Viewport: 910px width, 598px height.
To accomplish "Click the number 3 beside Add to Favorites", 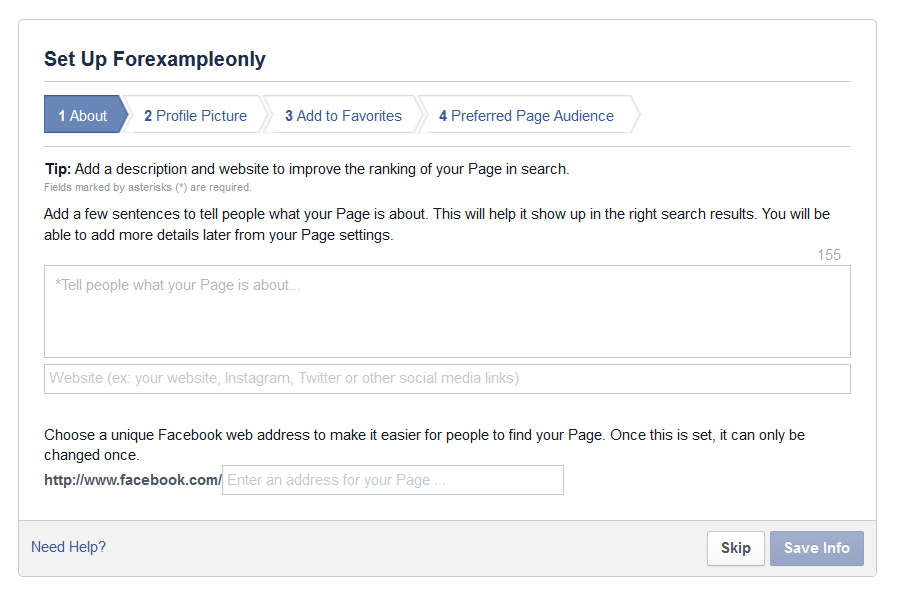I will point(289,116).
